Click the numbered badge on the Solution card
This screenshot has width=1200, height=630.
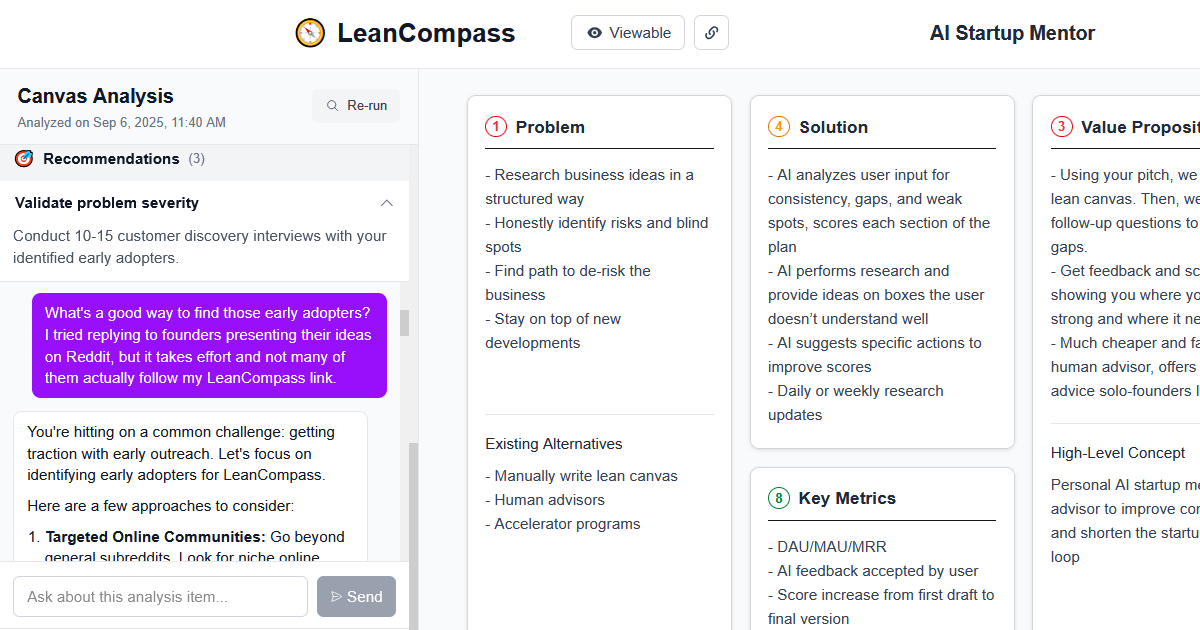(778, 127)
